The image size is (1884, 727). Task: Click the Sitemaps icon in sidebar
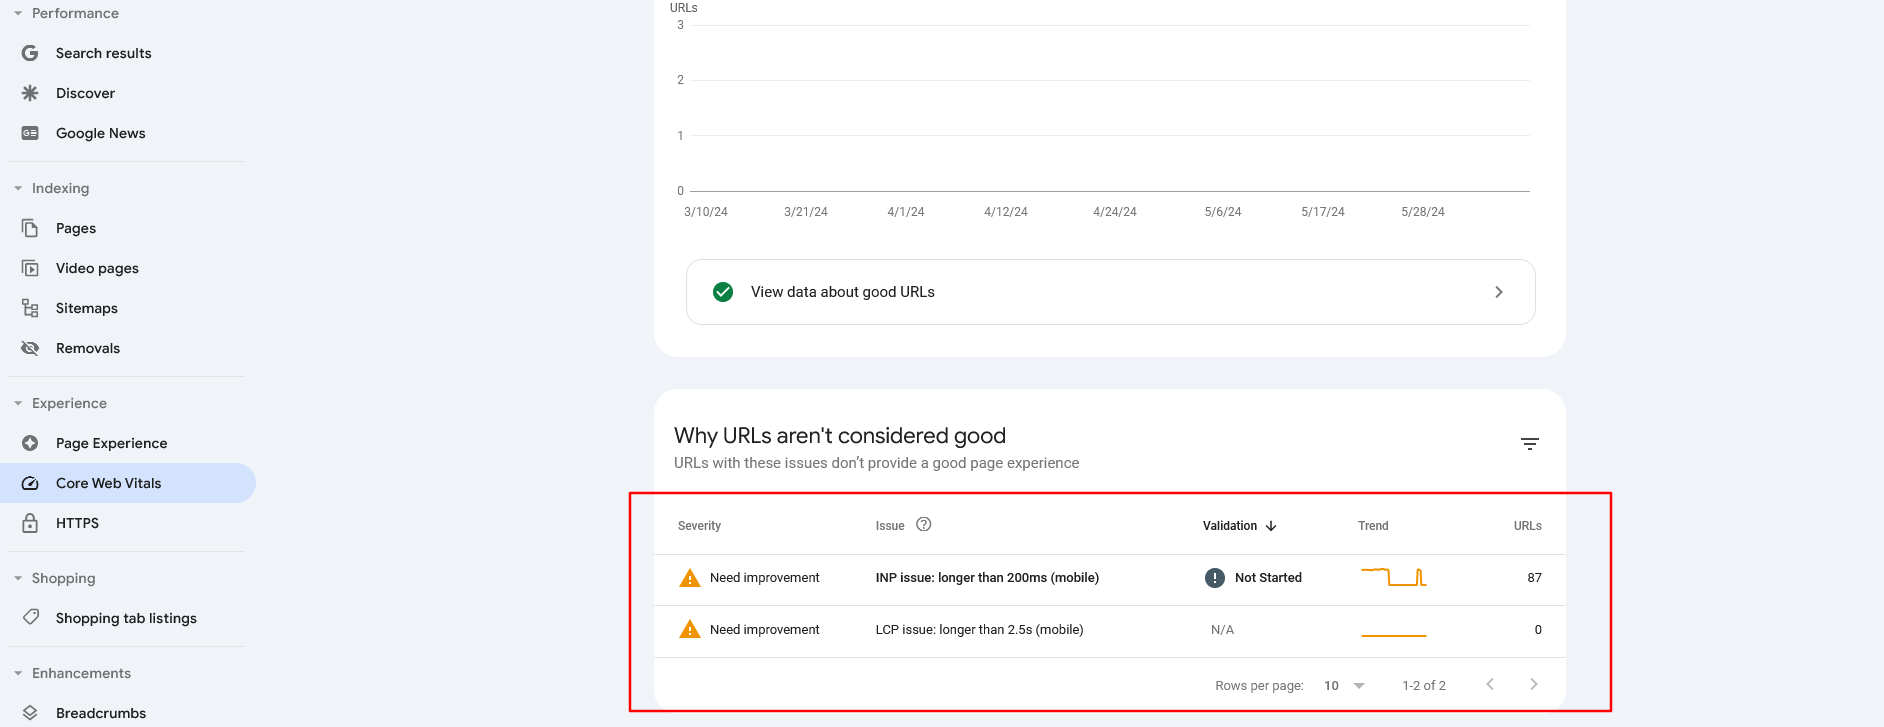click(x=30, y=308)
